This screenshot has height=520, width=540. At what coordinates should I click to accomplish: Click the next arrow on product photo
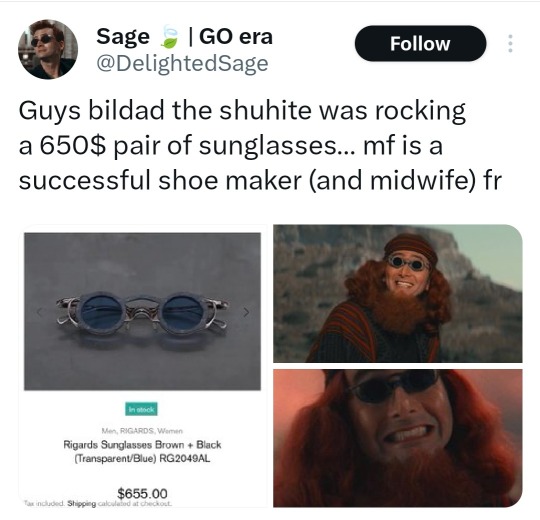pos(246,312)
